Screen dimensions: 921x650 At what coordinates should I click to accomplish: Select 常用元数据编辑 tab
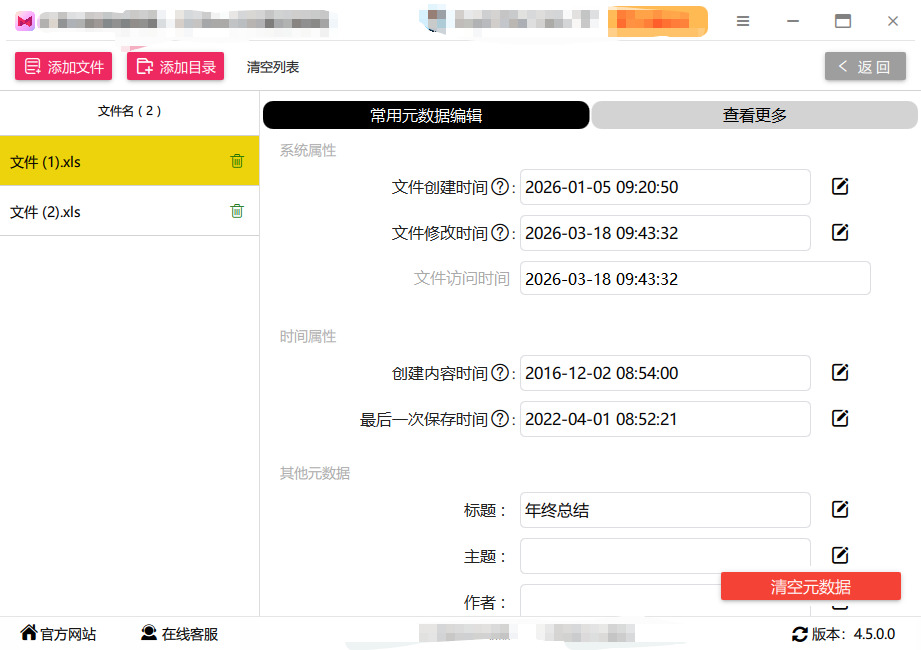pos(426,115)
